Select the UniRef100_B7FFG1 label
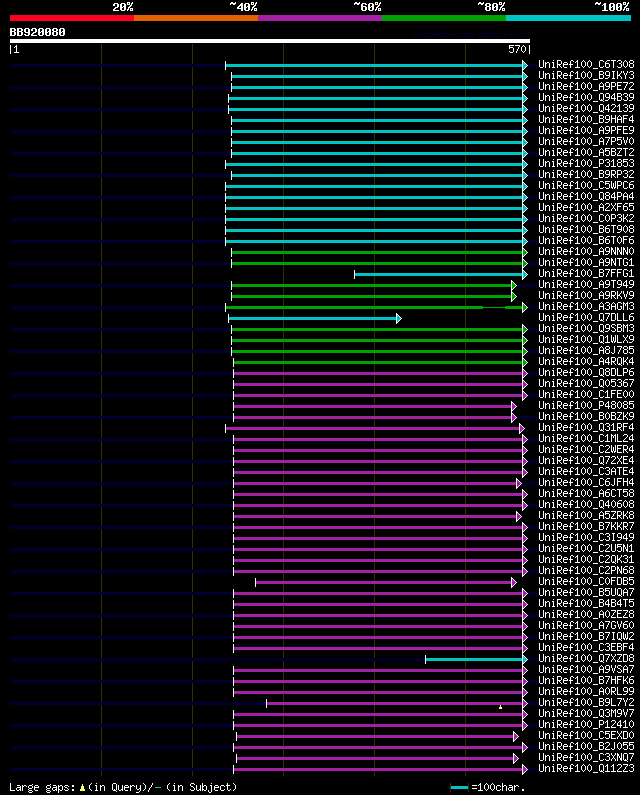The image size is (640, 795). [586, 273]
